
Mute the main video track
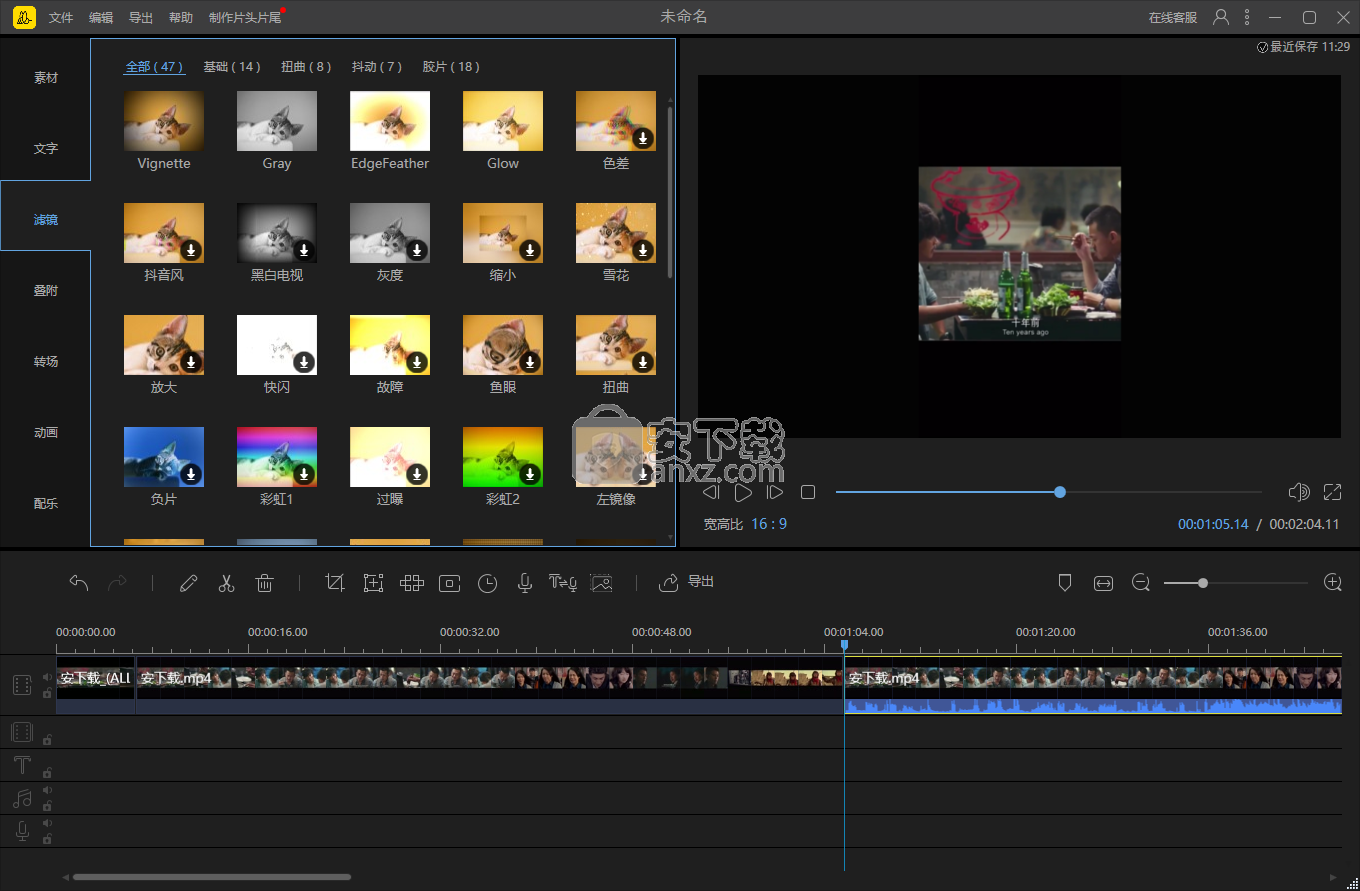pos(47,677)
